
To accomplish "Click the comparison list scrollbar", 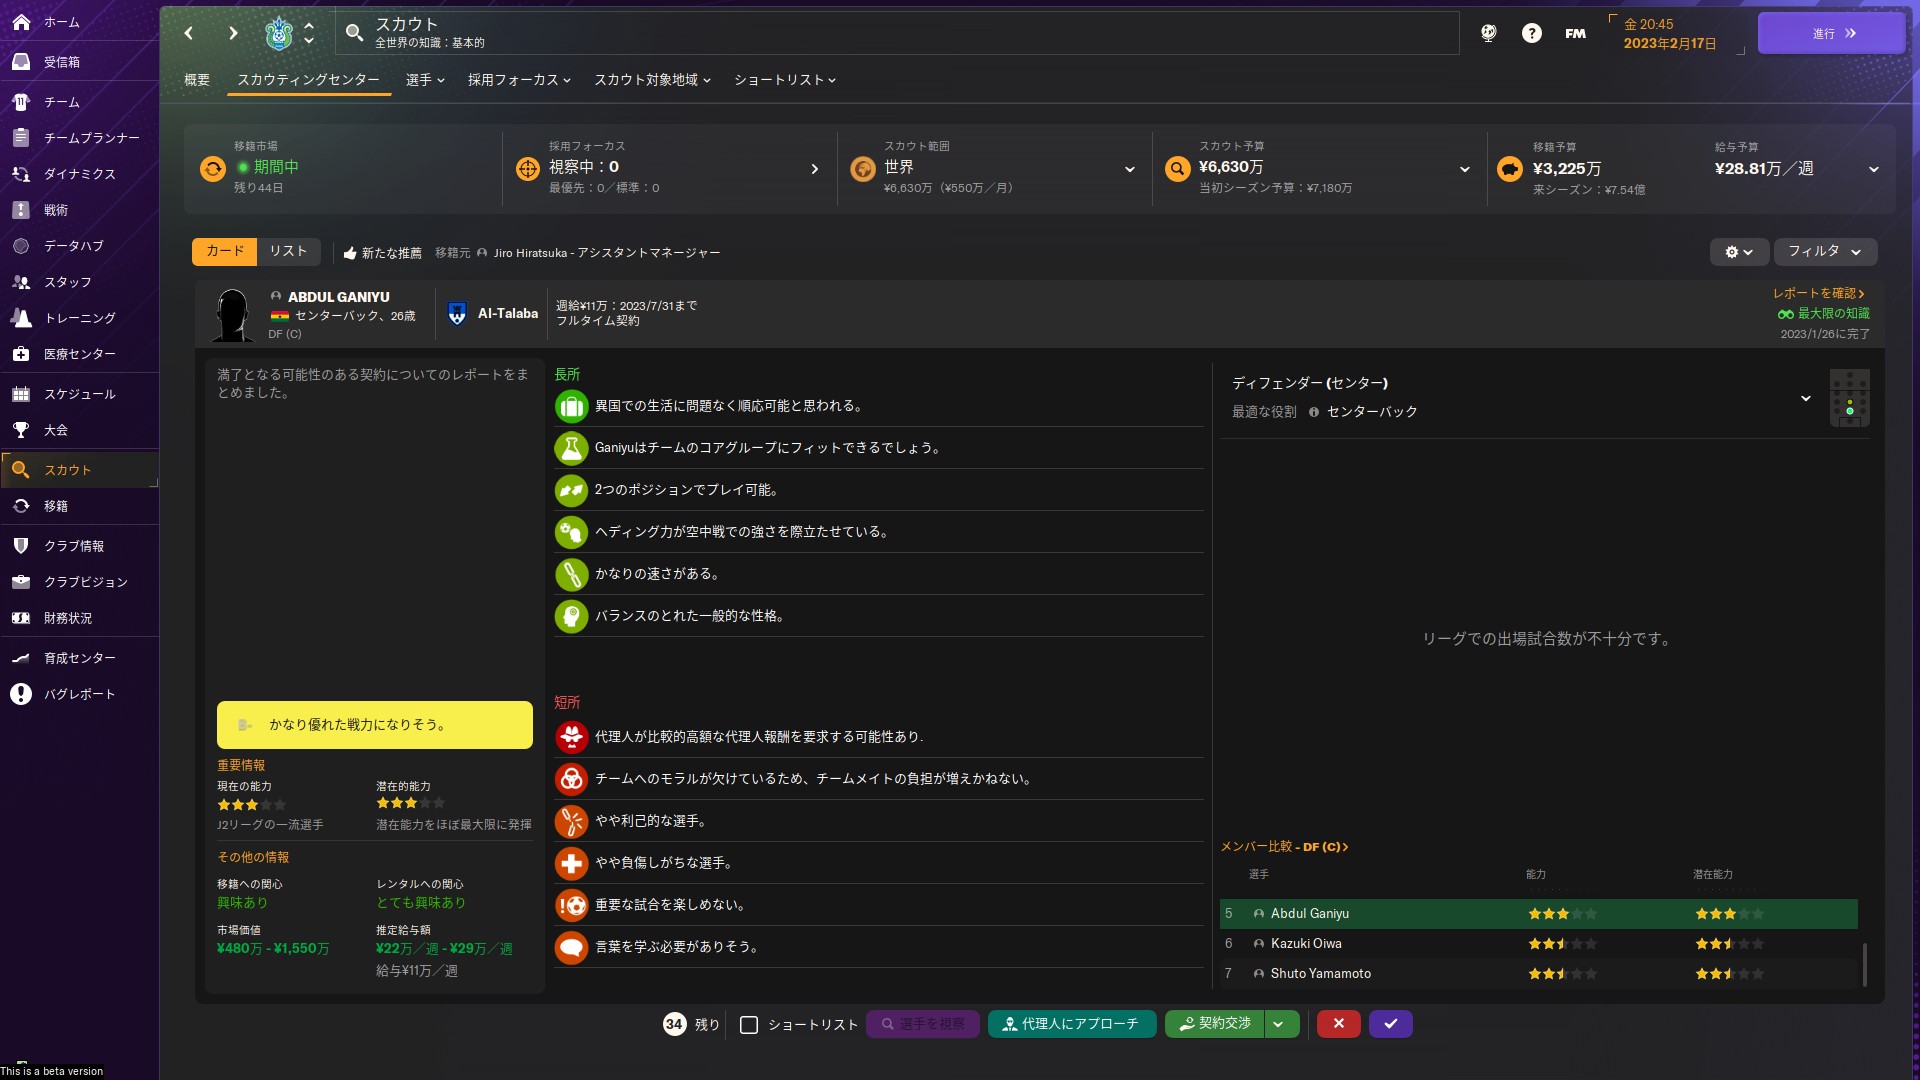I will tap(1864, 963).
